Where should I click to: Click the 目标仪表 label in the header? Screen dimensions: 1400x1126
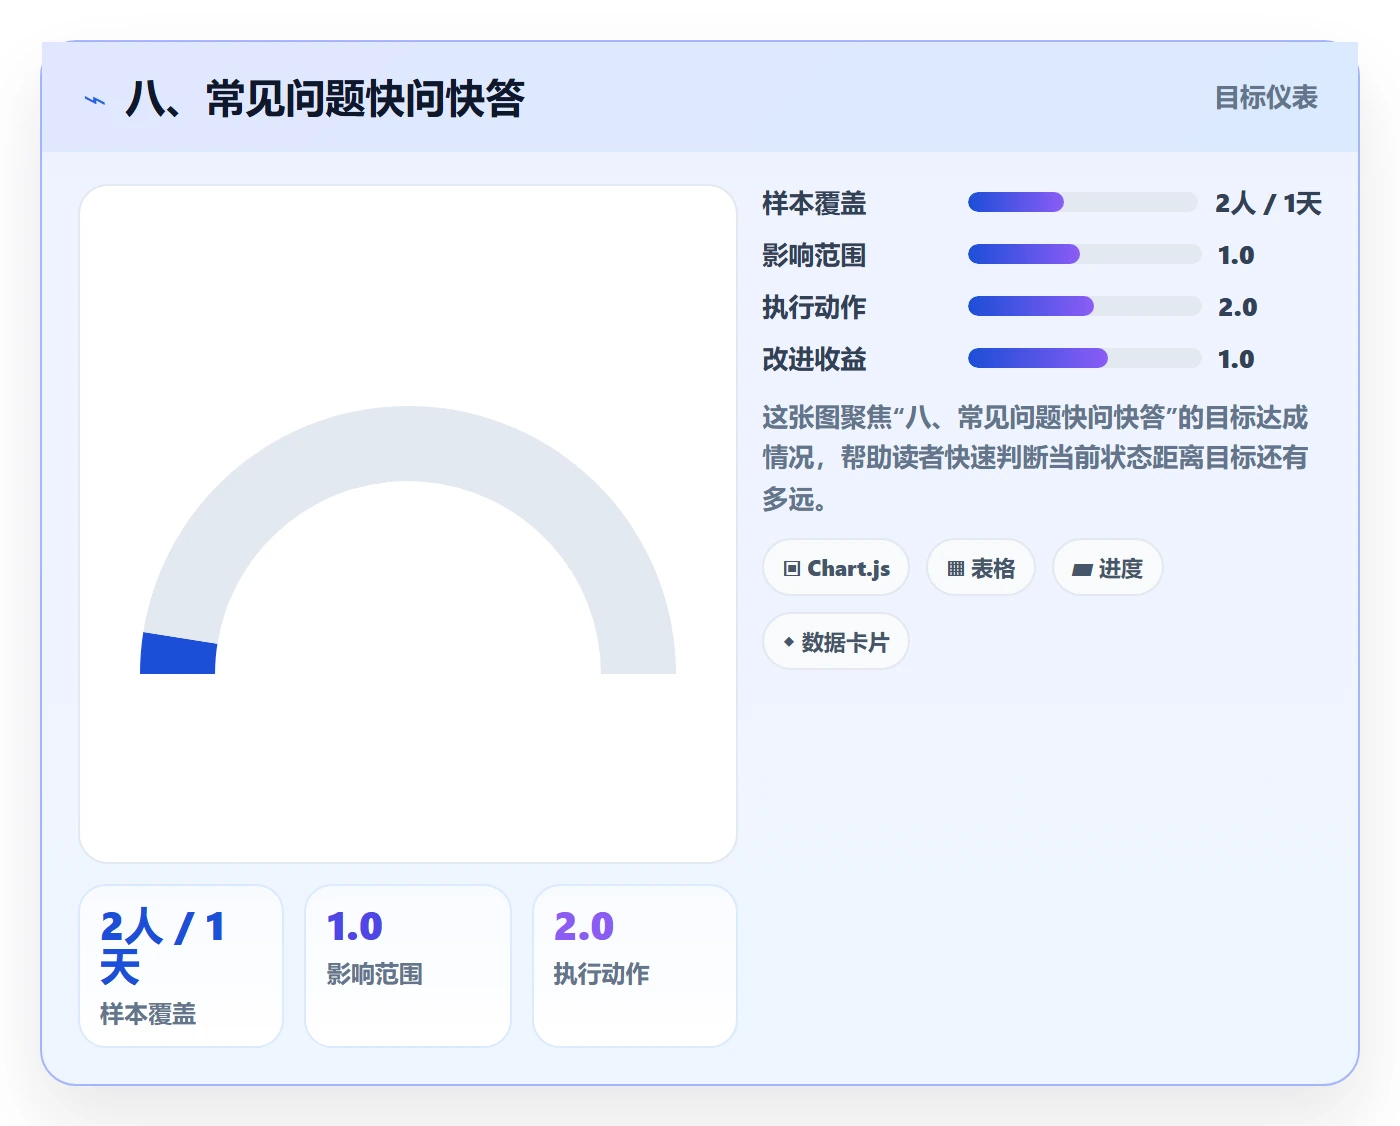(x=1266, y=98)
